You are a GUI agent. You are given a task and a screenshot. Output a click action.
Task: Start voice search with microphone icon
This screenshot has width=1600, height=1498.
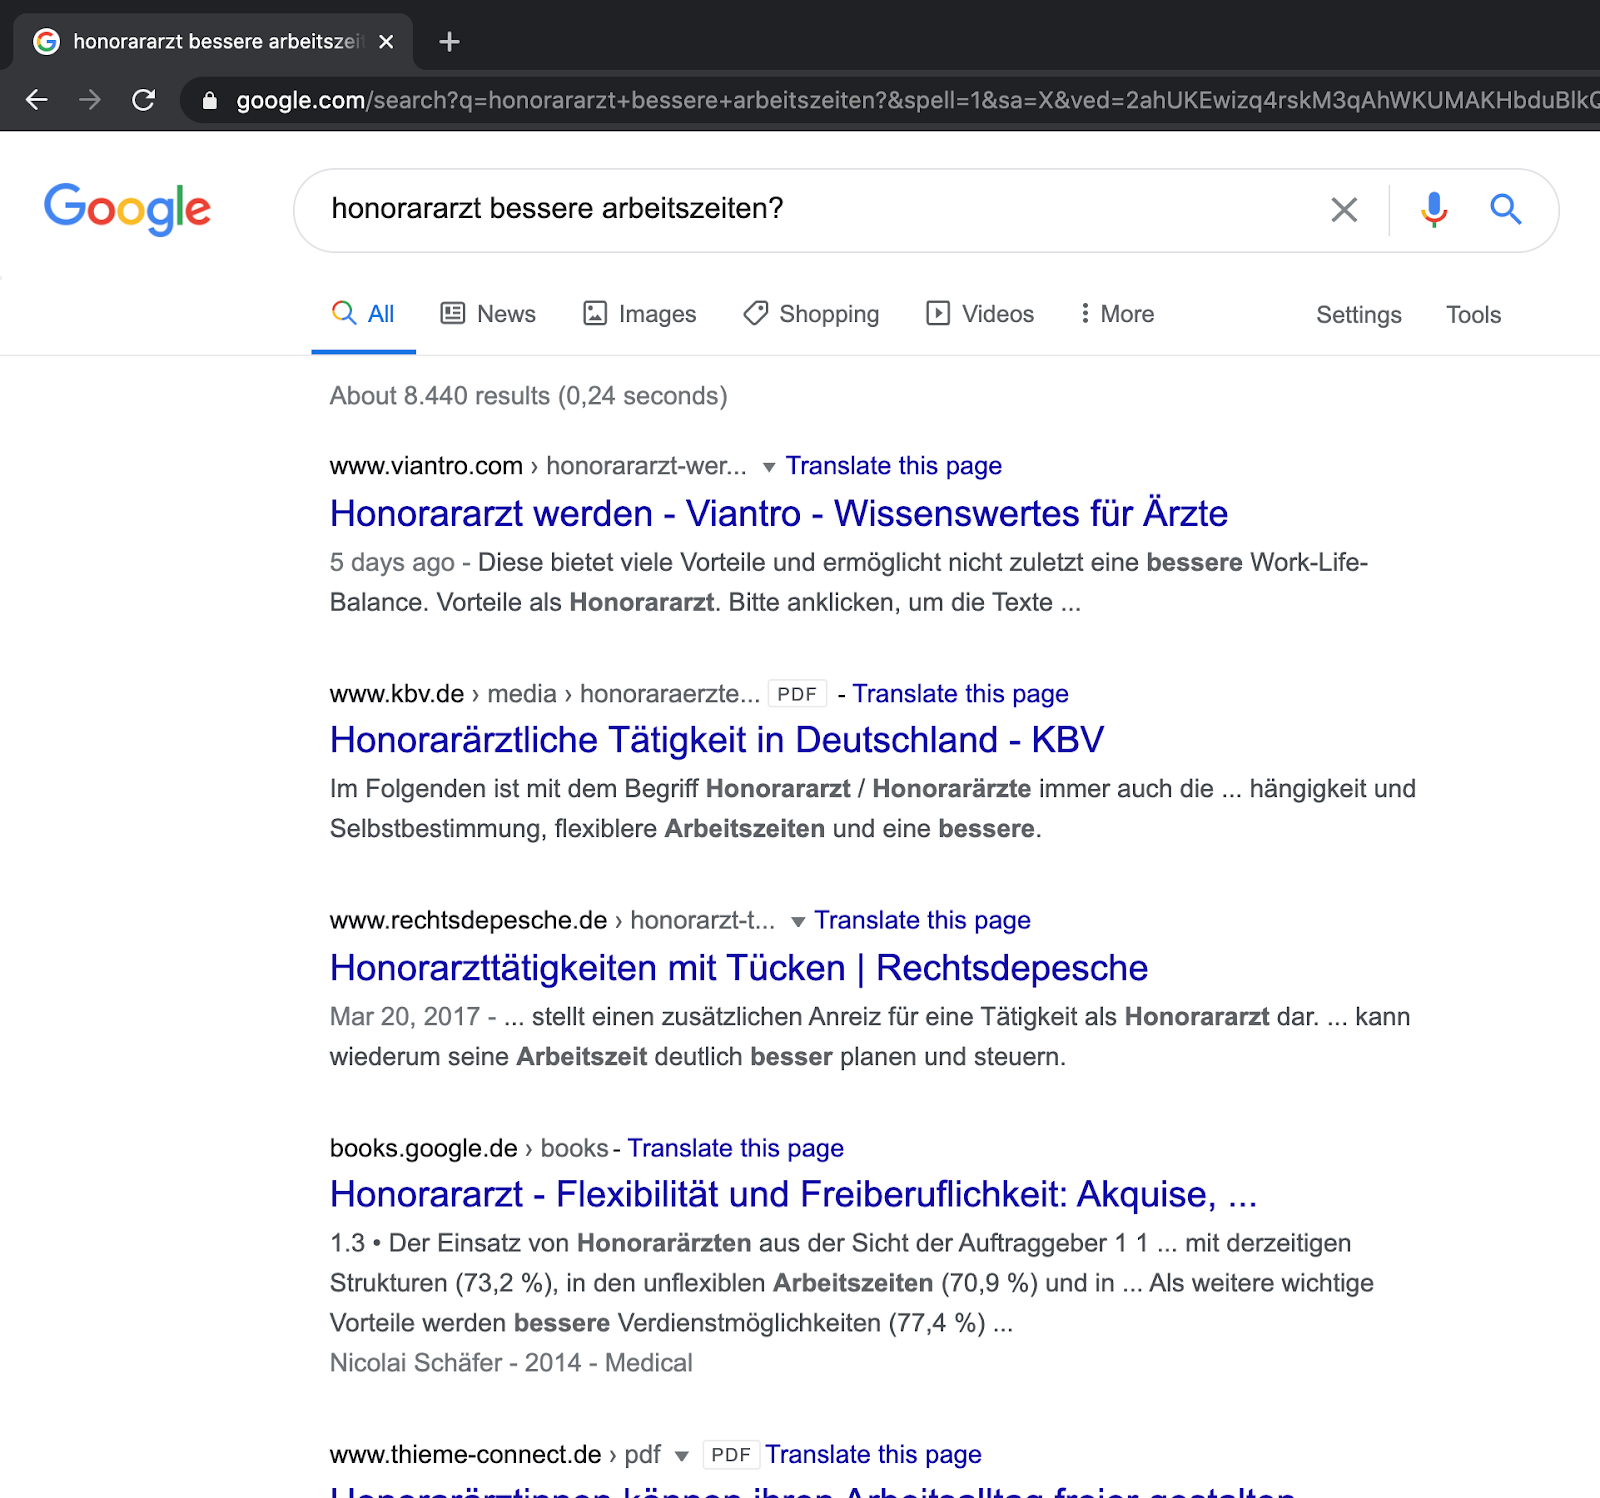pyautogui.click(x=1434, y=209)
